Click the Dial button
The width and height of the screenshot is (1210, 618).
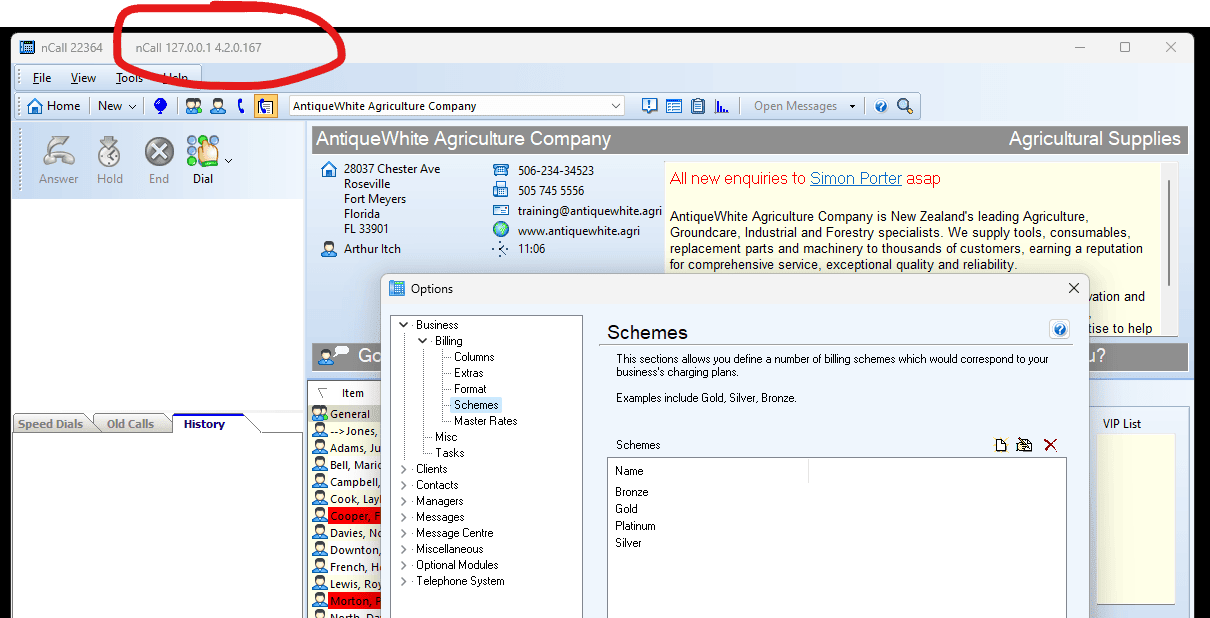(x=203, y=160)
